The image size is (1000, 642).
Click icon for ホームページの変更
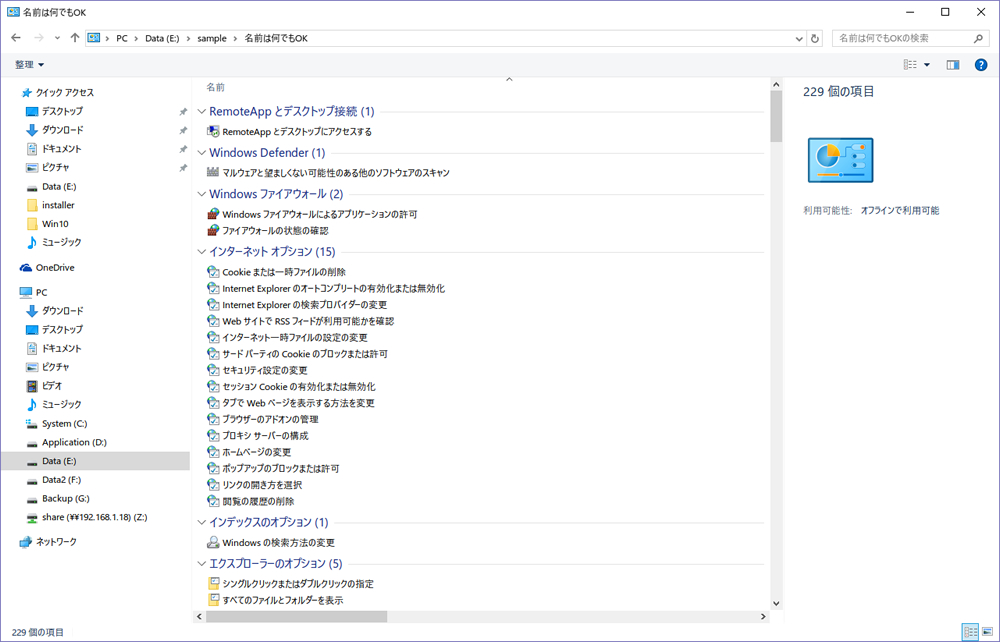pos(213,452)
